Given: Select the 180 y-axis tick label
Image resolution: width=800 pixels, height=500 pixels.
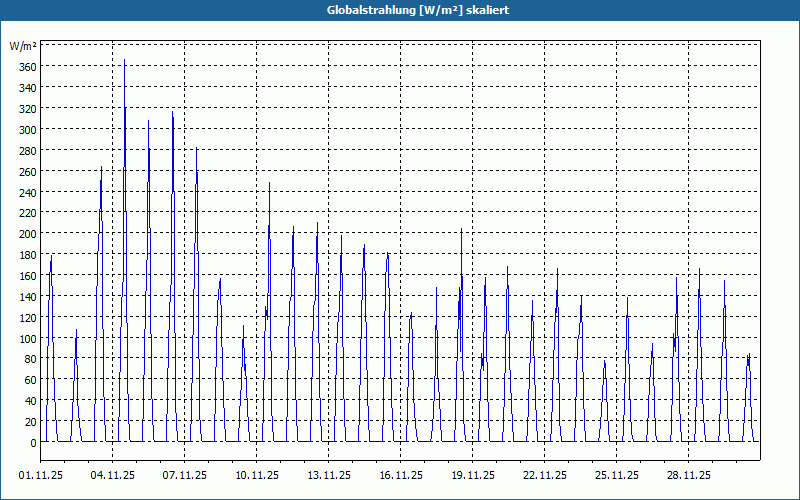Looking at the screenshot, I should (28, 255).
